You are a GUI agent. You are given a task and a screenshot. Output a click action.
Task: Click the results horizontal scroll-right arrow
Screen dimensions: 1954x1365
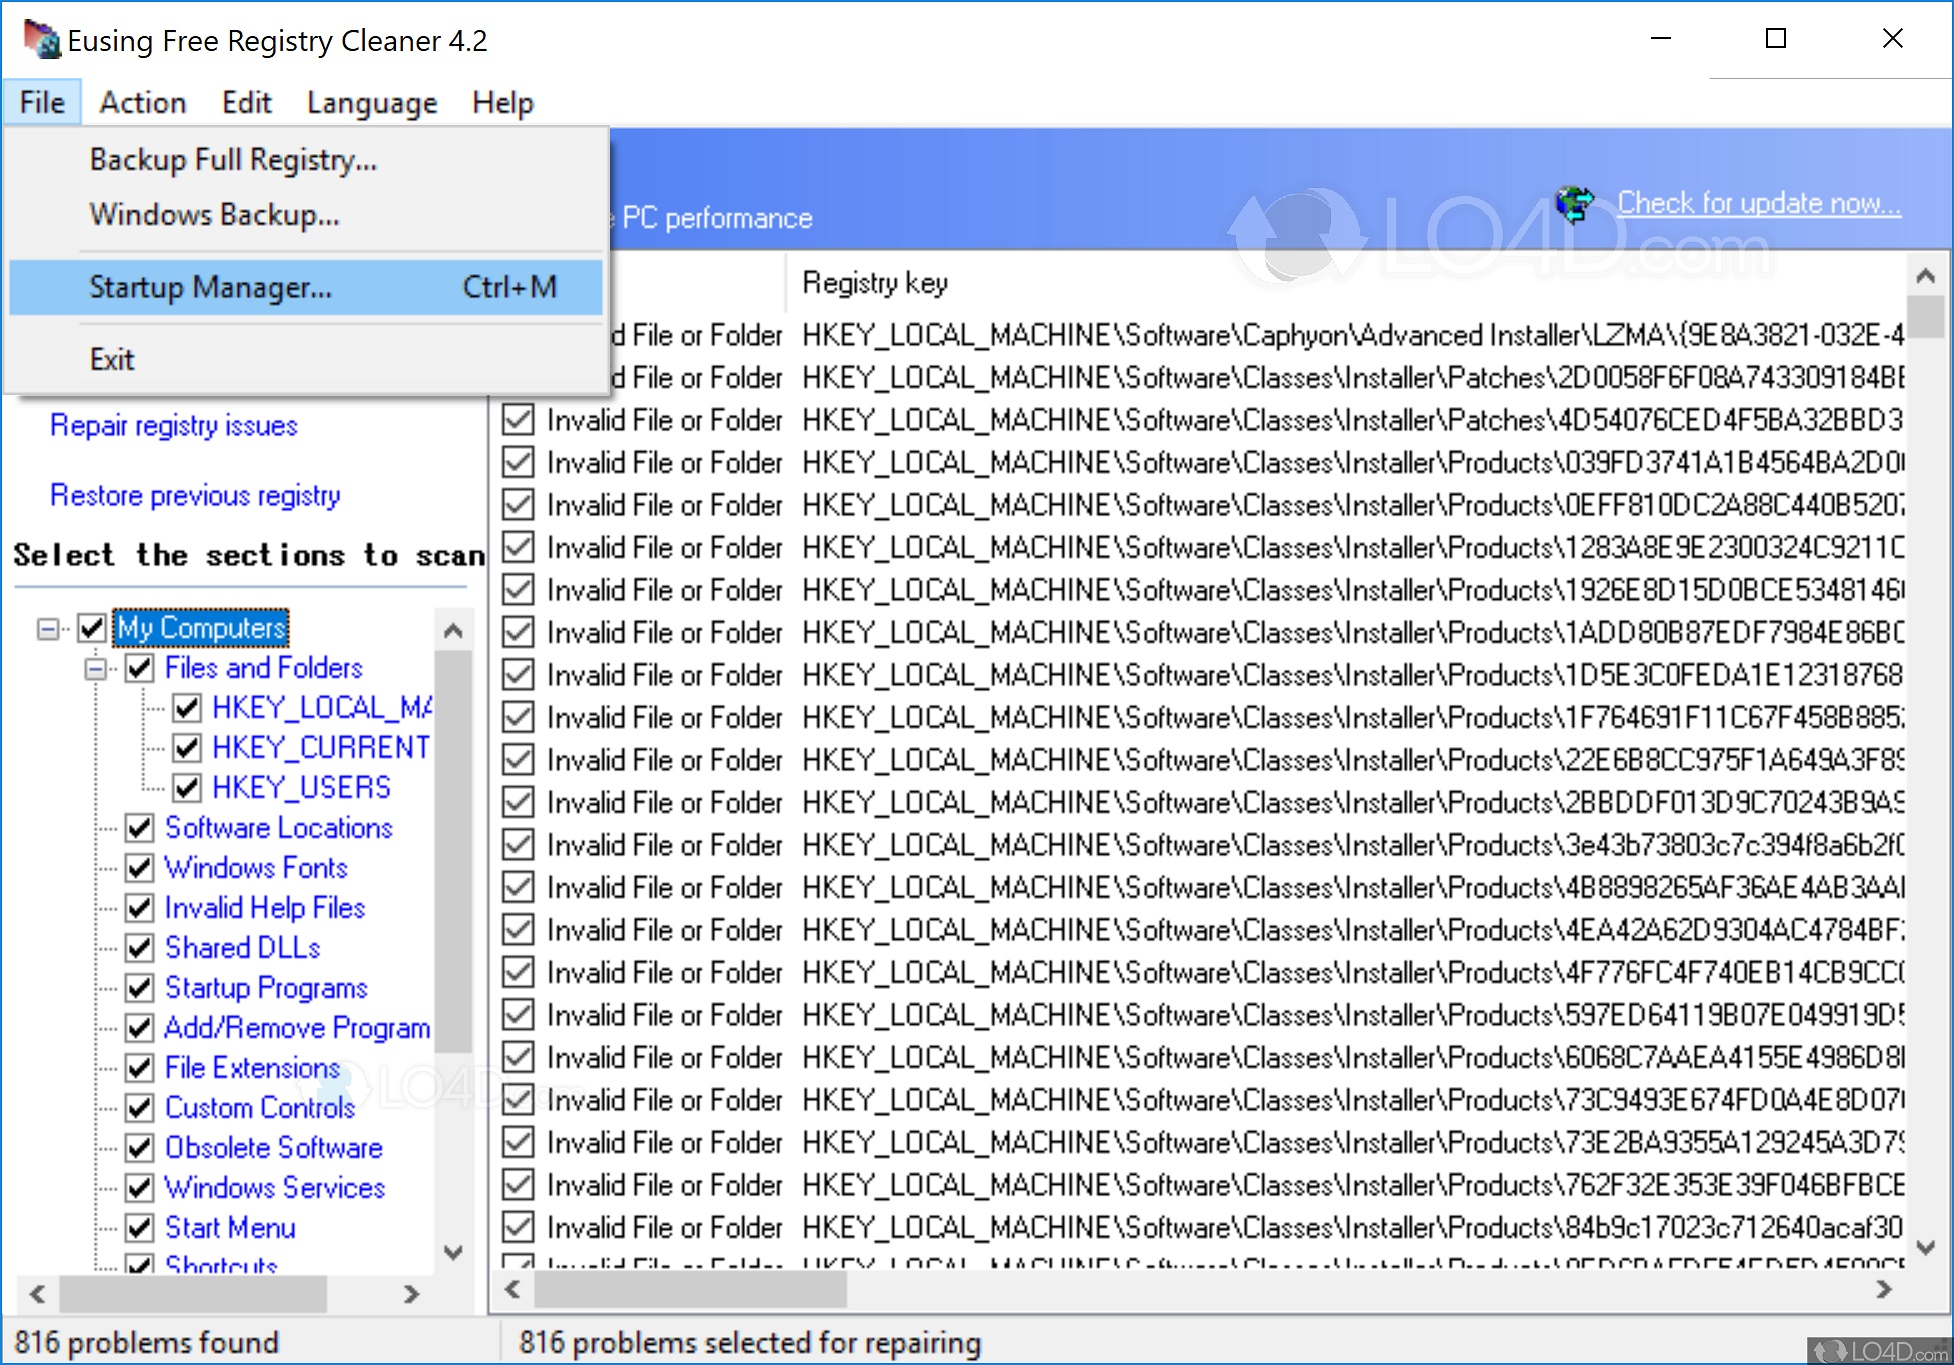point(1884,1290)
